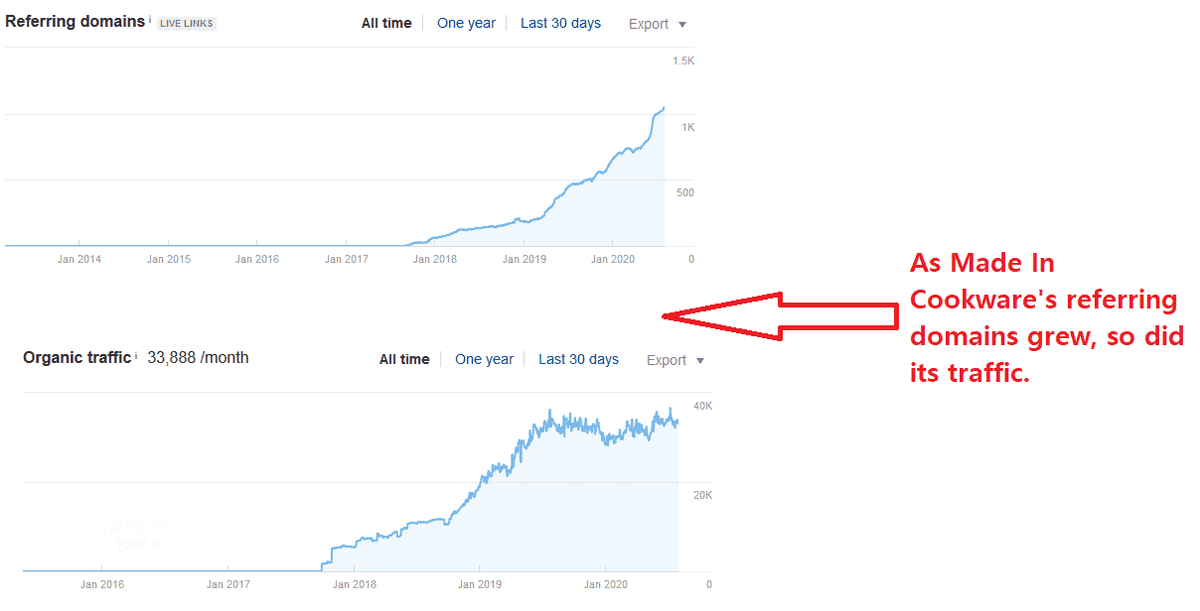Click the Referring domains heading
Image resolution: width=1200 pixels, height=611 pixels.
coord(75,21)
